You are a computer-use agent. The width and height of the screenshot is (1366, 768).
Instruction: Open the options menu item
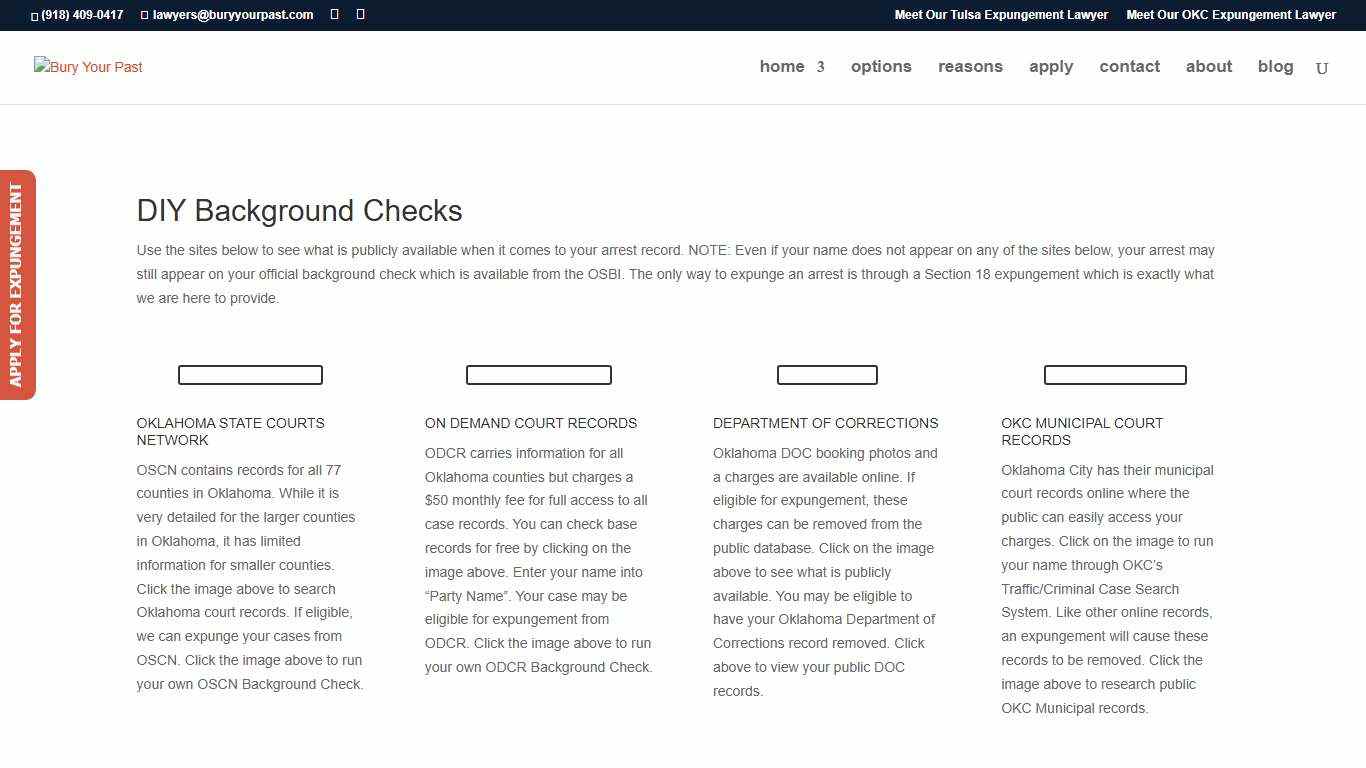click(x=881, y=66)
